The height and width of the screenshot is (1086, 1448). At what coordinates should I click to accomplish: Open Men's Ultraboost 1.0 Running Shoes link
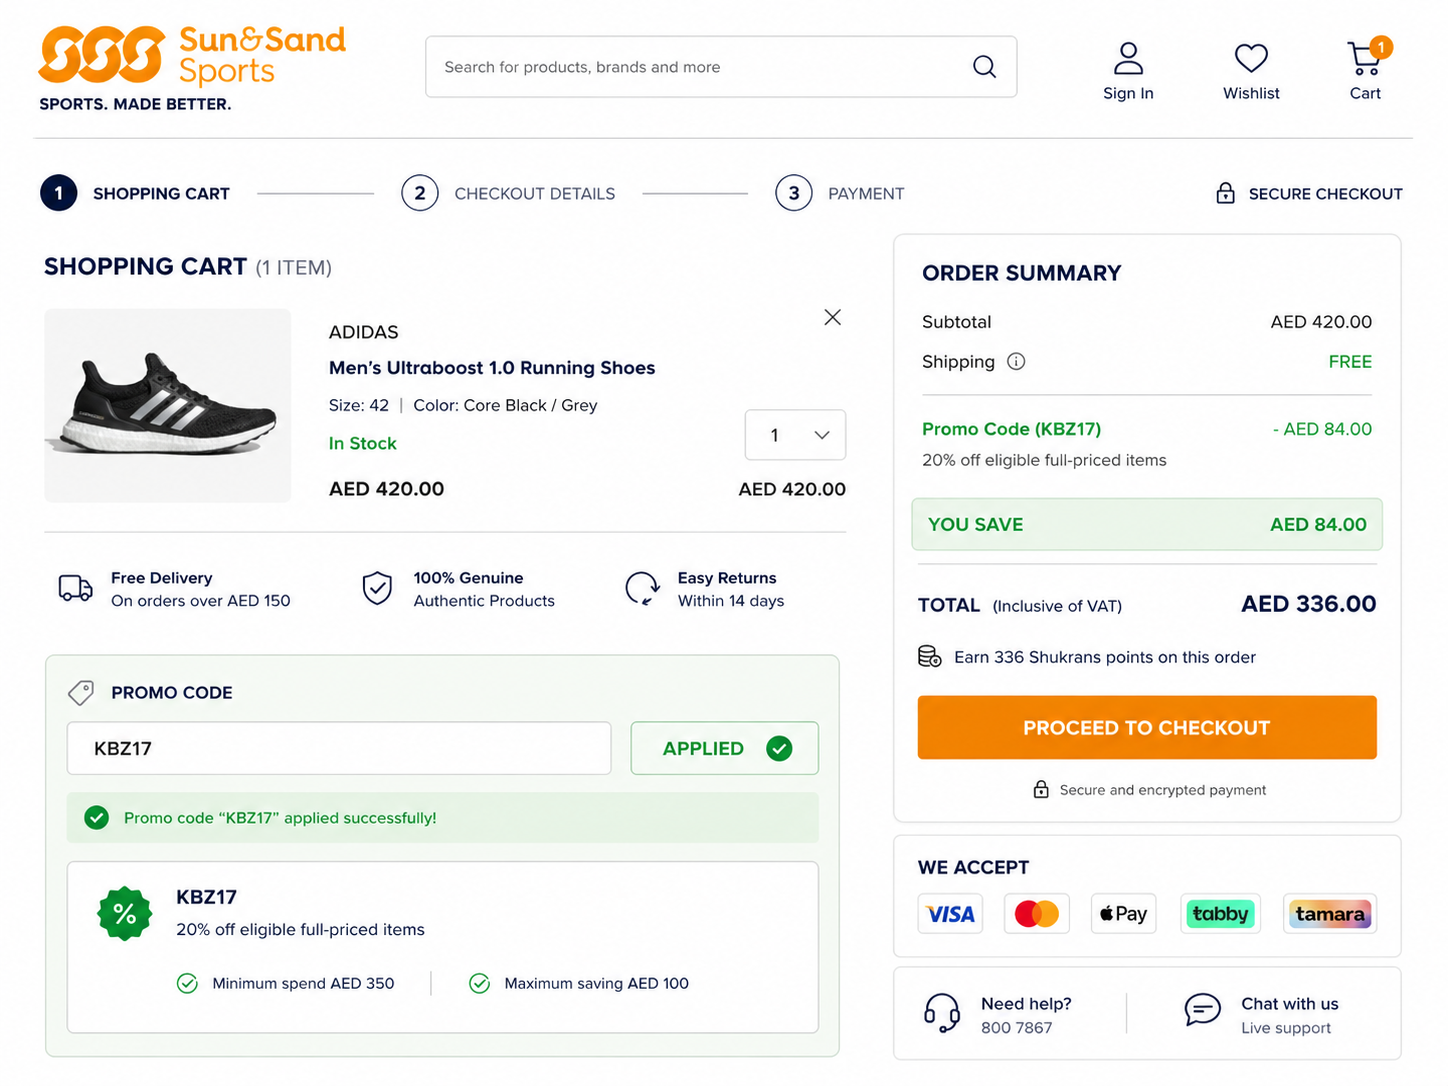pyautogui.click(x=492, y=368)
